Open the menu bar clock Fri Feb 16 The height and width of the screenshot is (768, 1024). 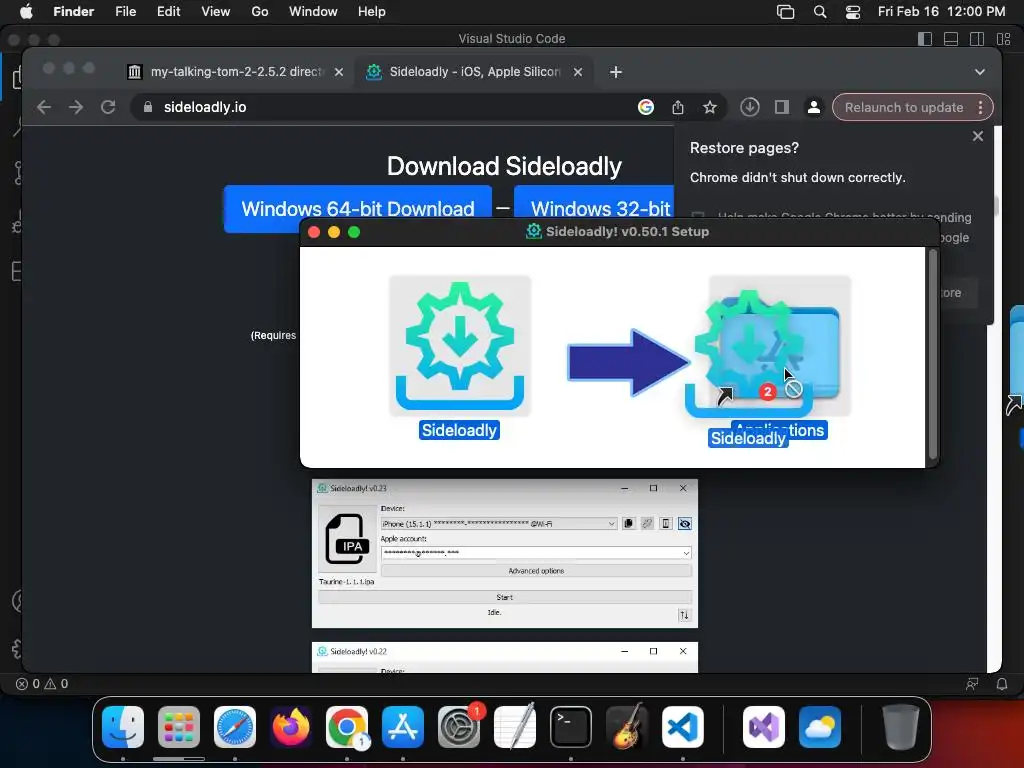point(941,12)
